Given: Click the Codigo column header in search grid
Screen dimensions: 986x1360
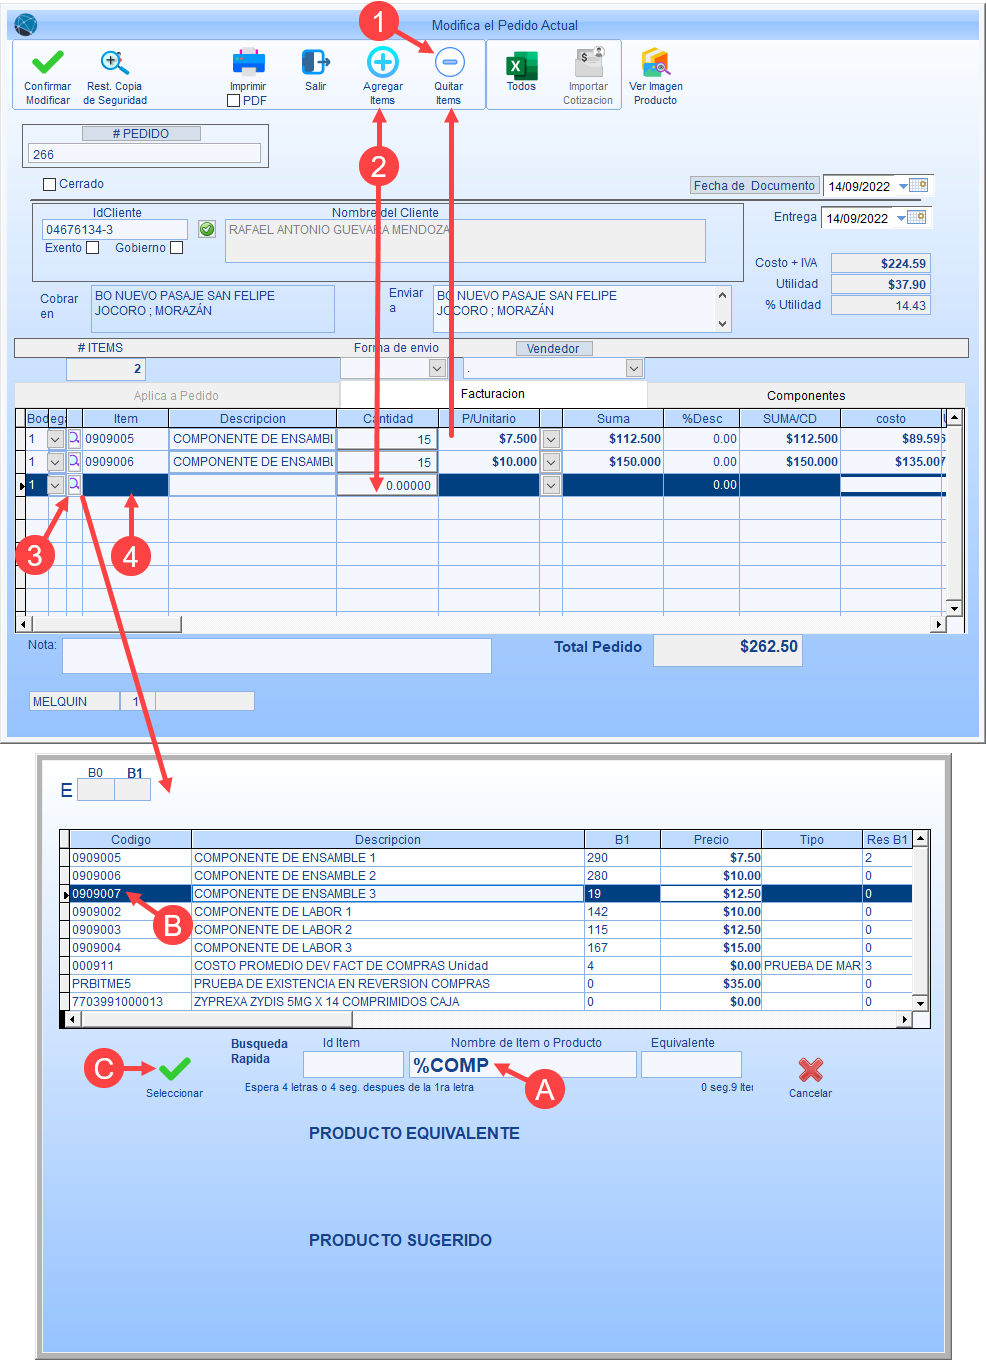Looking at the screenshot, I should pyautogui.click(x=131, y=840).
